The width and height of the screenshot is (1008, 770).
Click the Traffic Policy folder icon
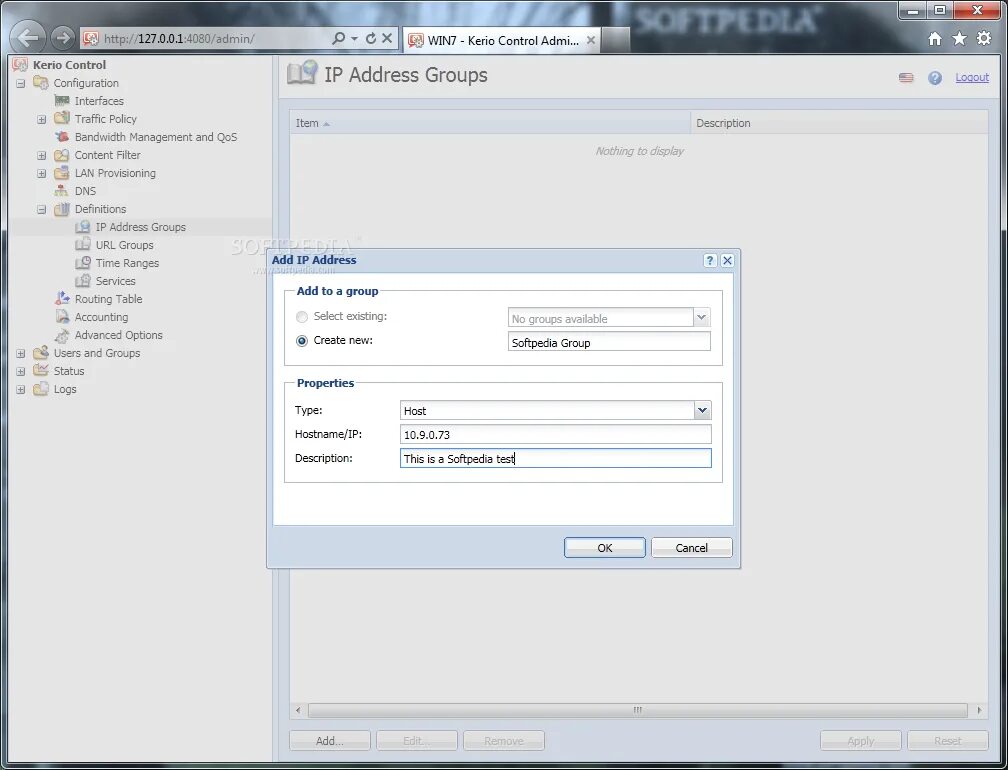pyautogui.click(x=62, y=118)
